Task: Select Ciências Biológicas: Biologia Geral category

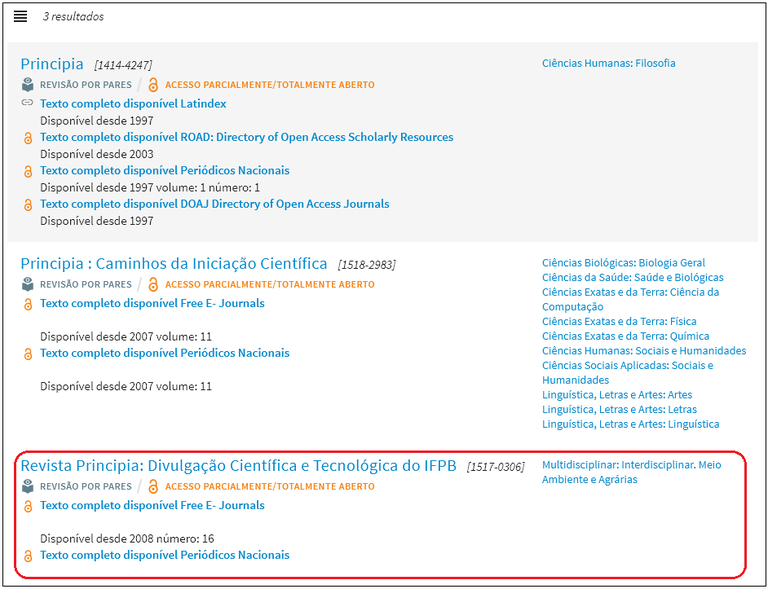Action: pyautogui.click(x=623, y=263)
